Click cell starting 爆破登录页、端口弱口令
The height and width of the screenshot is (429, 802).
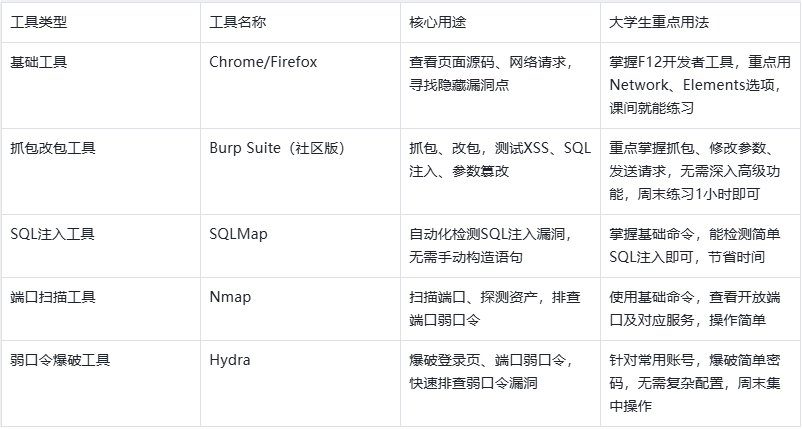500,383
